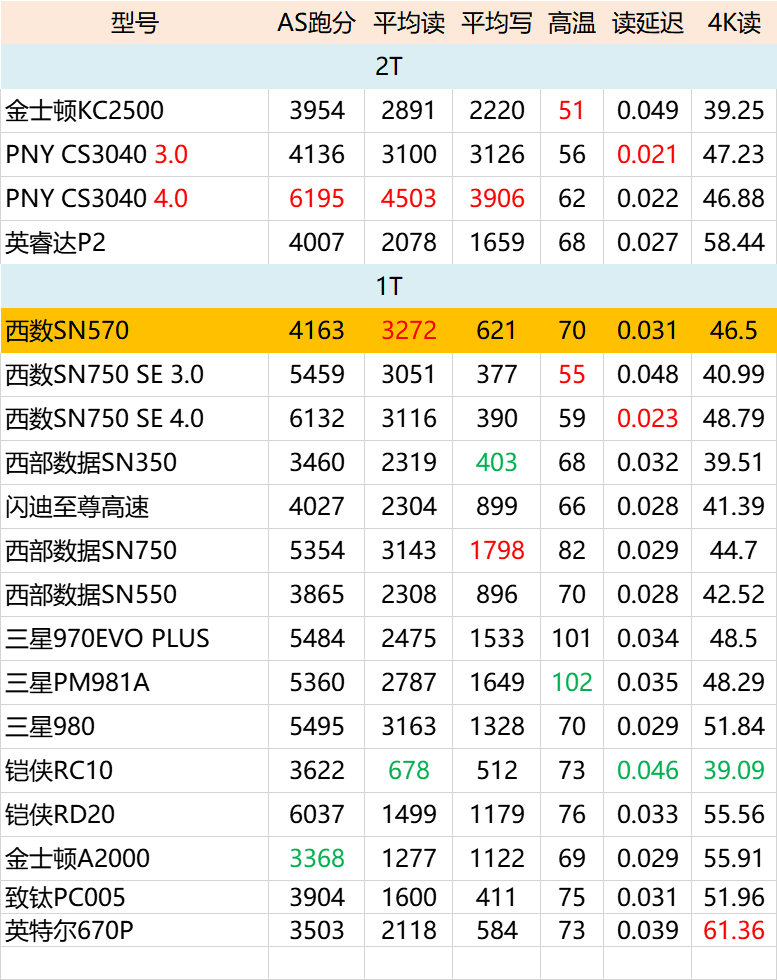Select the SN750 SE 4.0 score 6132
This screenshot has width=777, height=980.
316,418
